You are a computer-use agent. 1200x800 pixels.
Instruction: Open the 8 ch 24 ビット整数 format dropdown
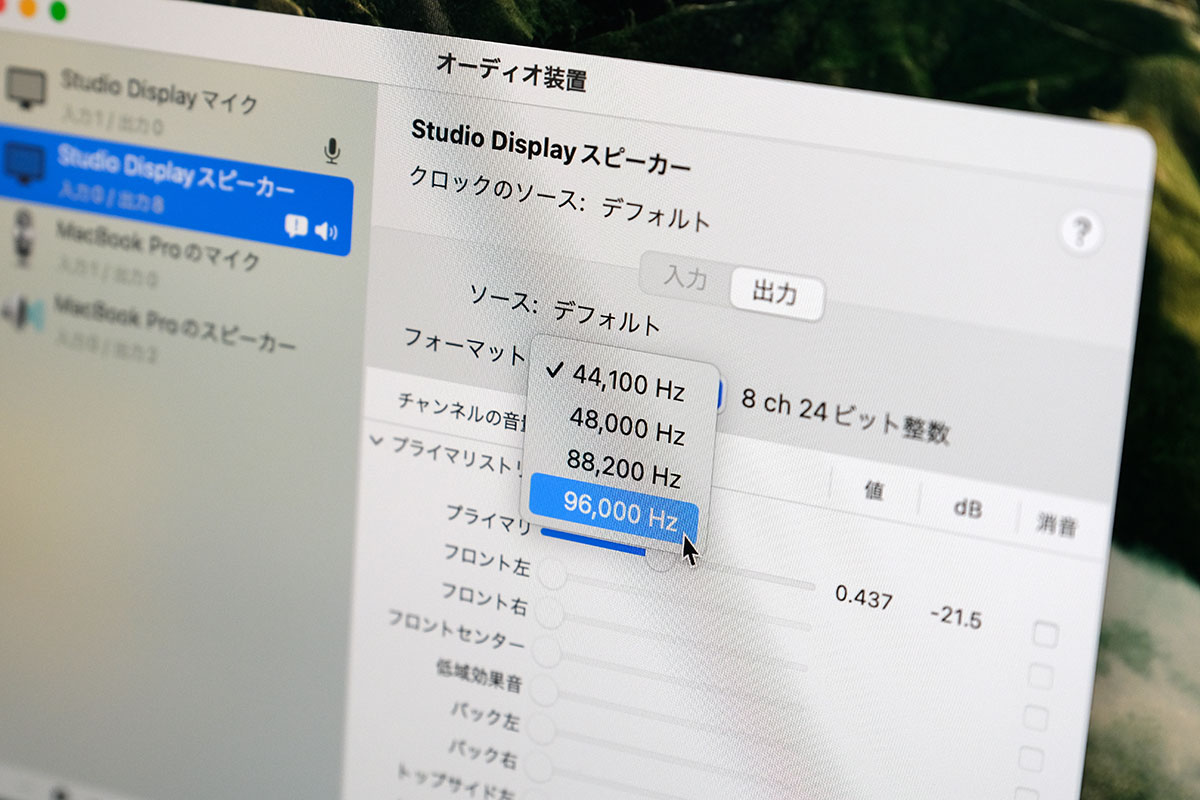pos(845,415)
